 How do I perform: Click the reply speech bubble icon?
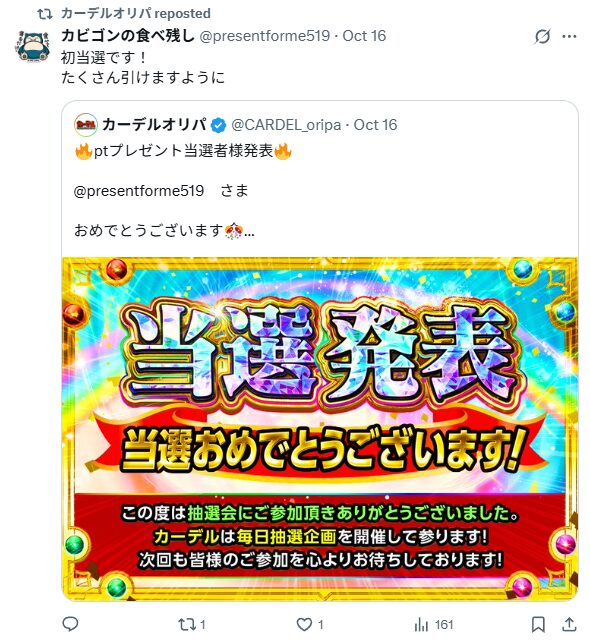[70, 624]
